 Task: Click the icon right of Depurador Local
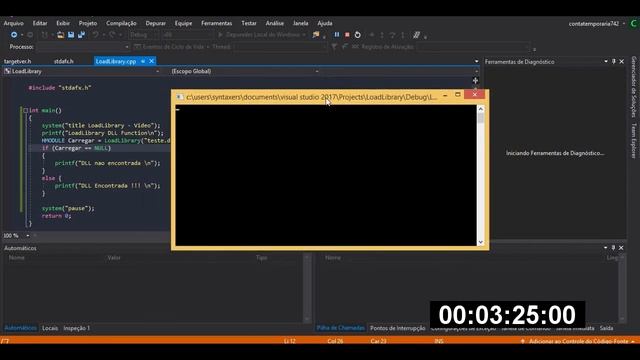point(316,35)
